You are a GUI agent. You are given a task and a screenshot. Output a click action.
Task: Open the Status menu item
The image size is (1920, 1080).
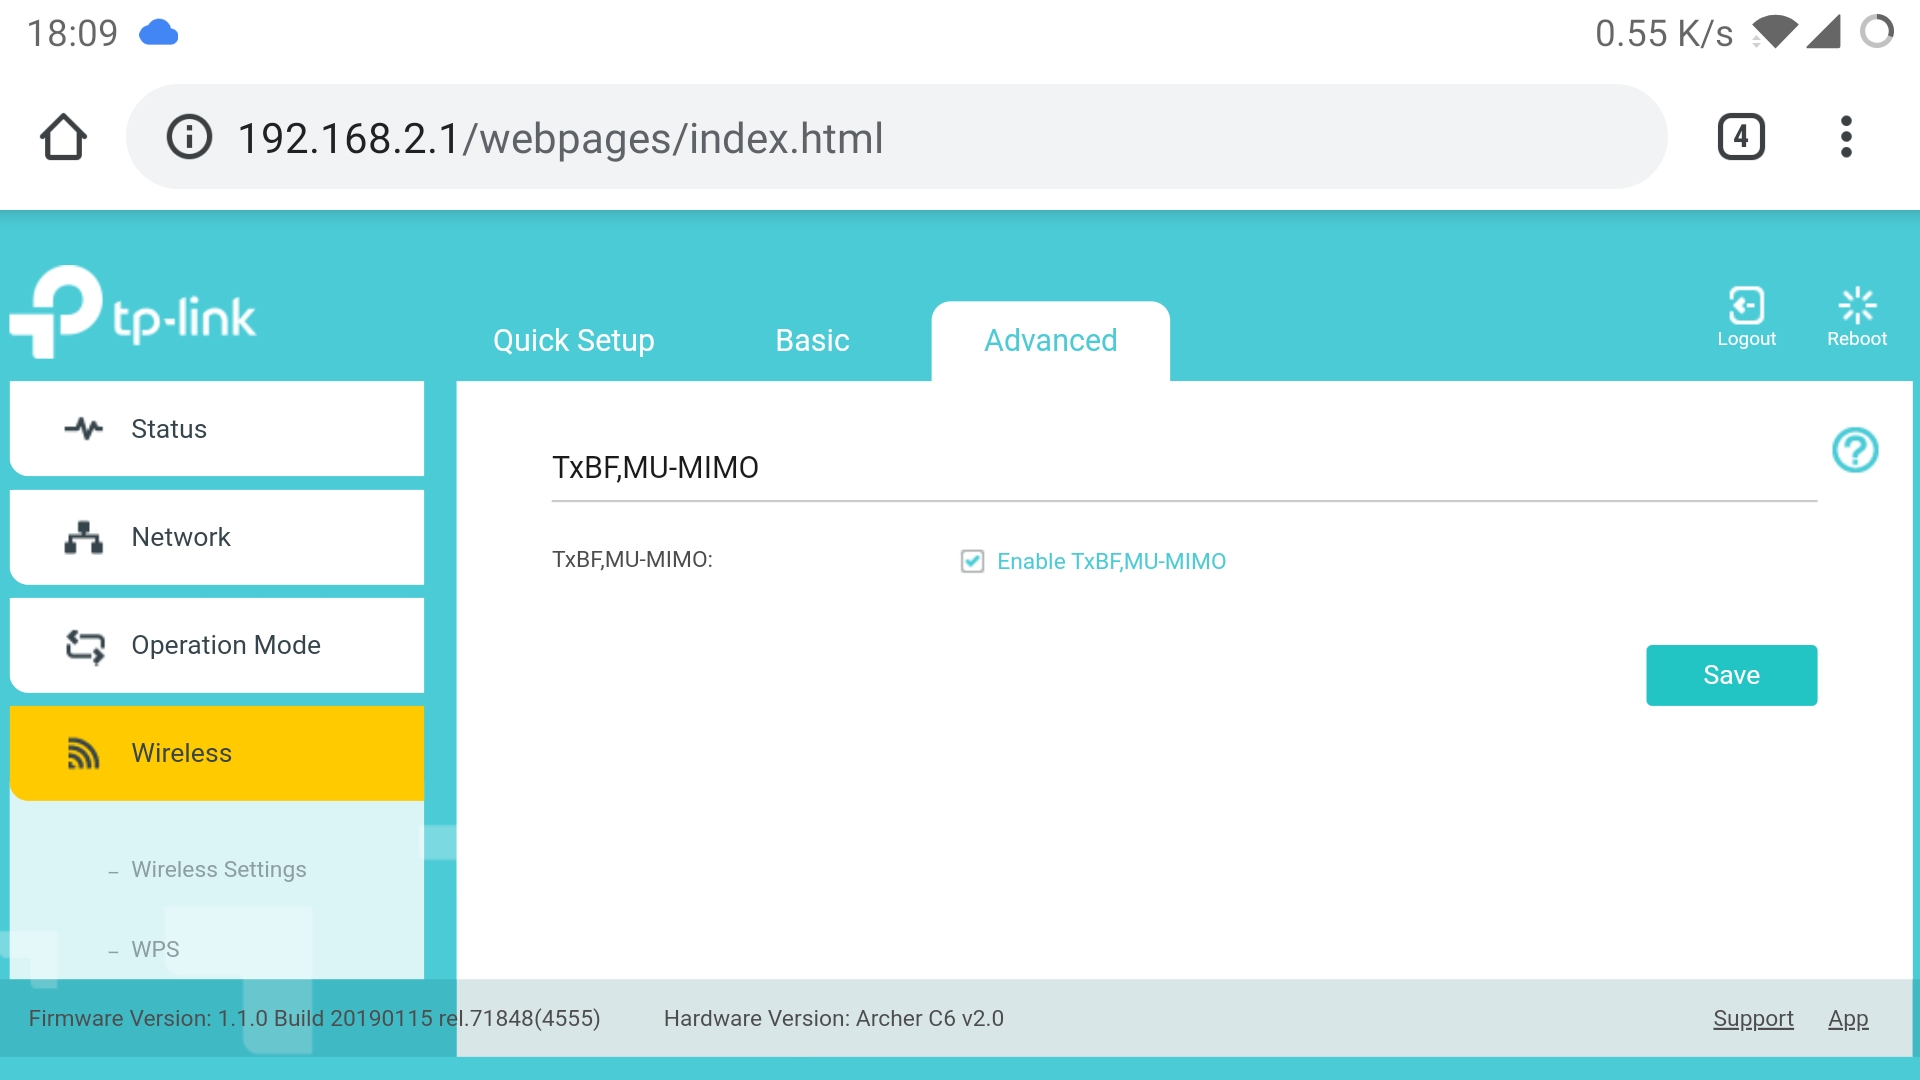217,429
